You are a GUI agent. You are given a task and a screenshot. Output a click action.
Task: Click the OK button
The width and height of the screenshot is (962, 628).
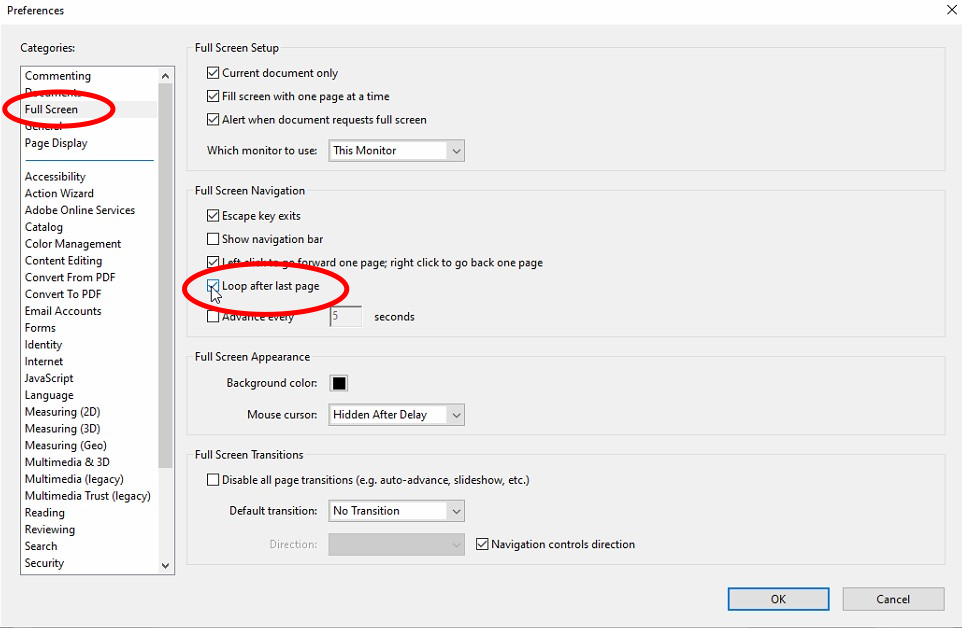pyautogui.click(x=778, y=599)
